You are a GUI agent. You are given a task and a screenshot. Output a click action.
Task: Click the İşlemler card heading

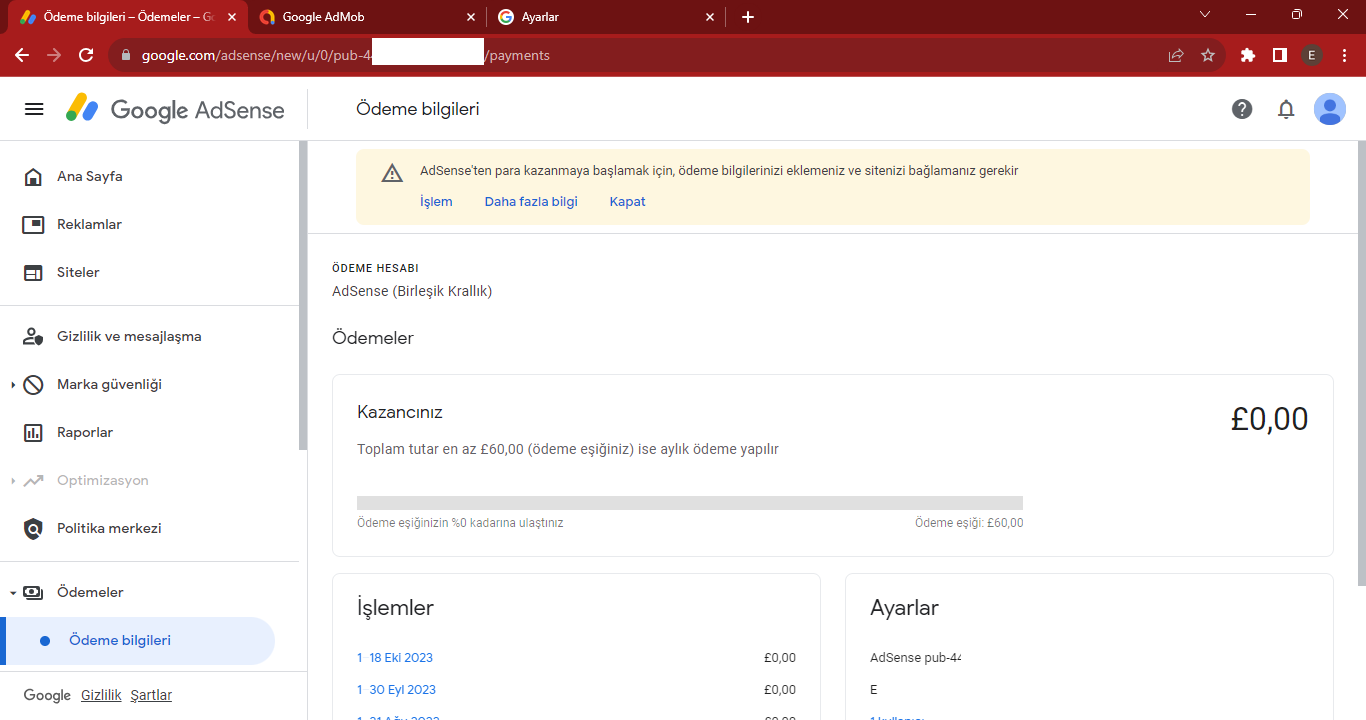tap(395, 608)
